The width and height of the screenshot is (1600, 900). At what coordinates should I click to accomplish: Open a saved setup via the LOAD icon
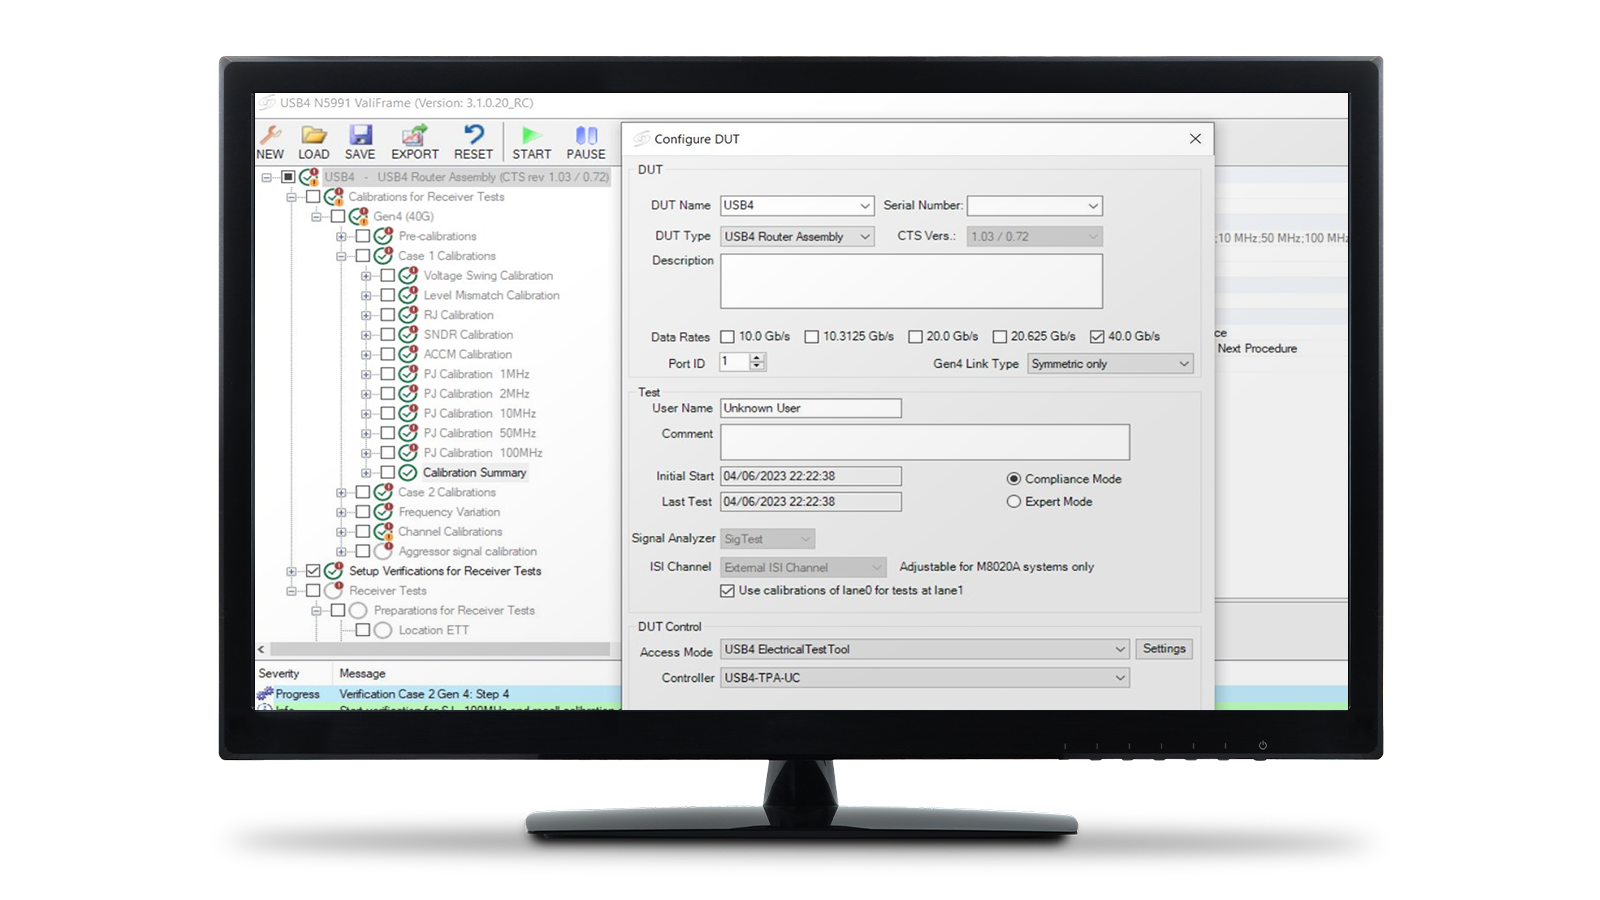314,138
